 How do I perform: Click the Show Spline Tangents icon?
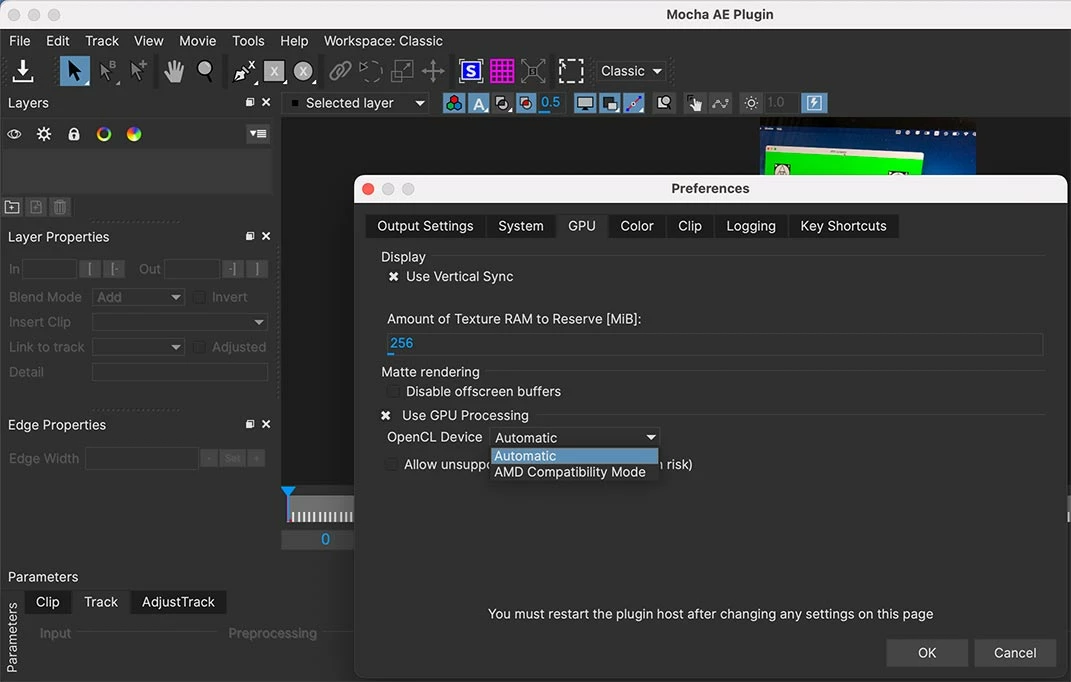[634, 103]
